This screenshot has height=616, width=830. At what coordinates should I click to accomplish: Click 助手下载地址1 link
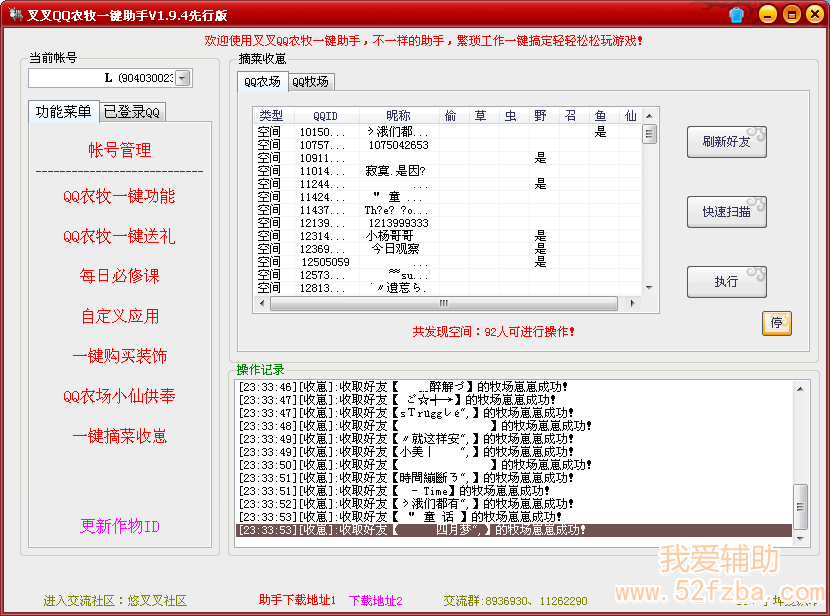[297, 600]
